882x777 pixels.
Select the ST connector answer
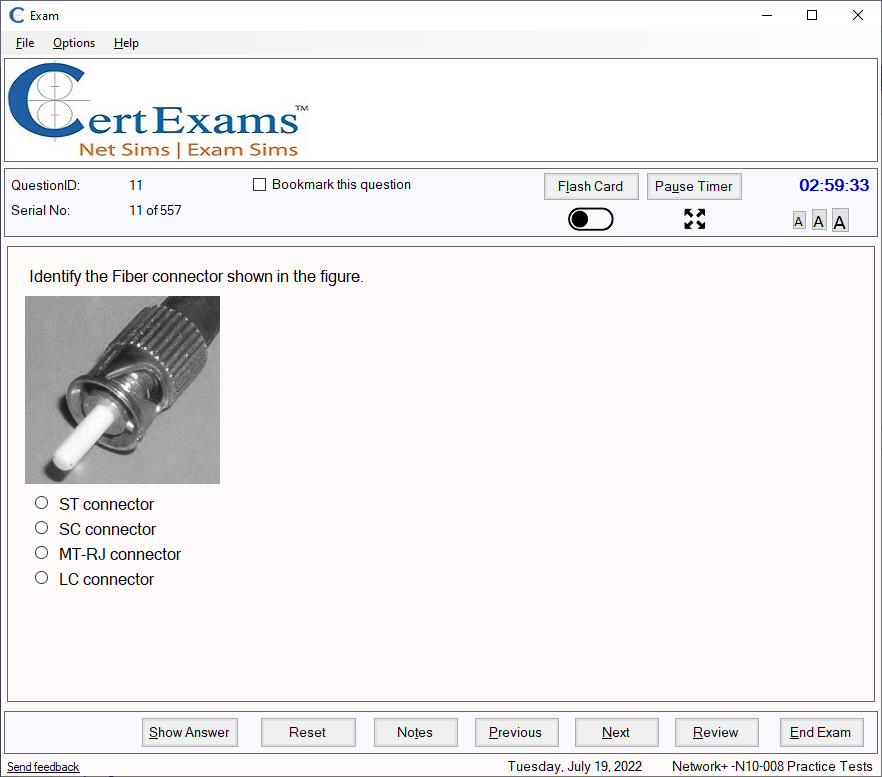coord(41,502)
